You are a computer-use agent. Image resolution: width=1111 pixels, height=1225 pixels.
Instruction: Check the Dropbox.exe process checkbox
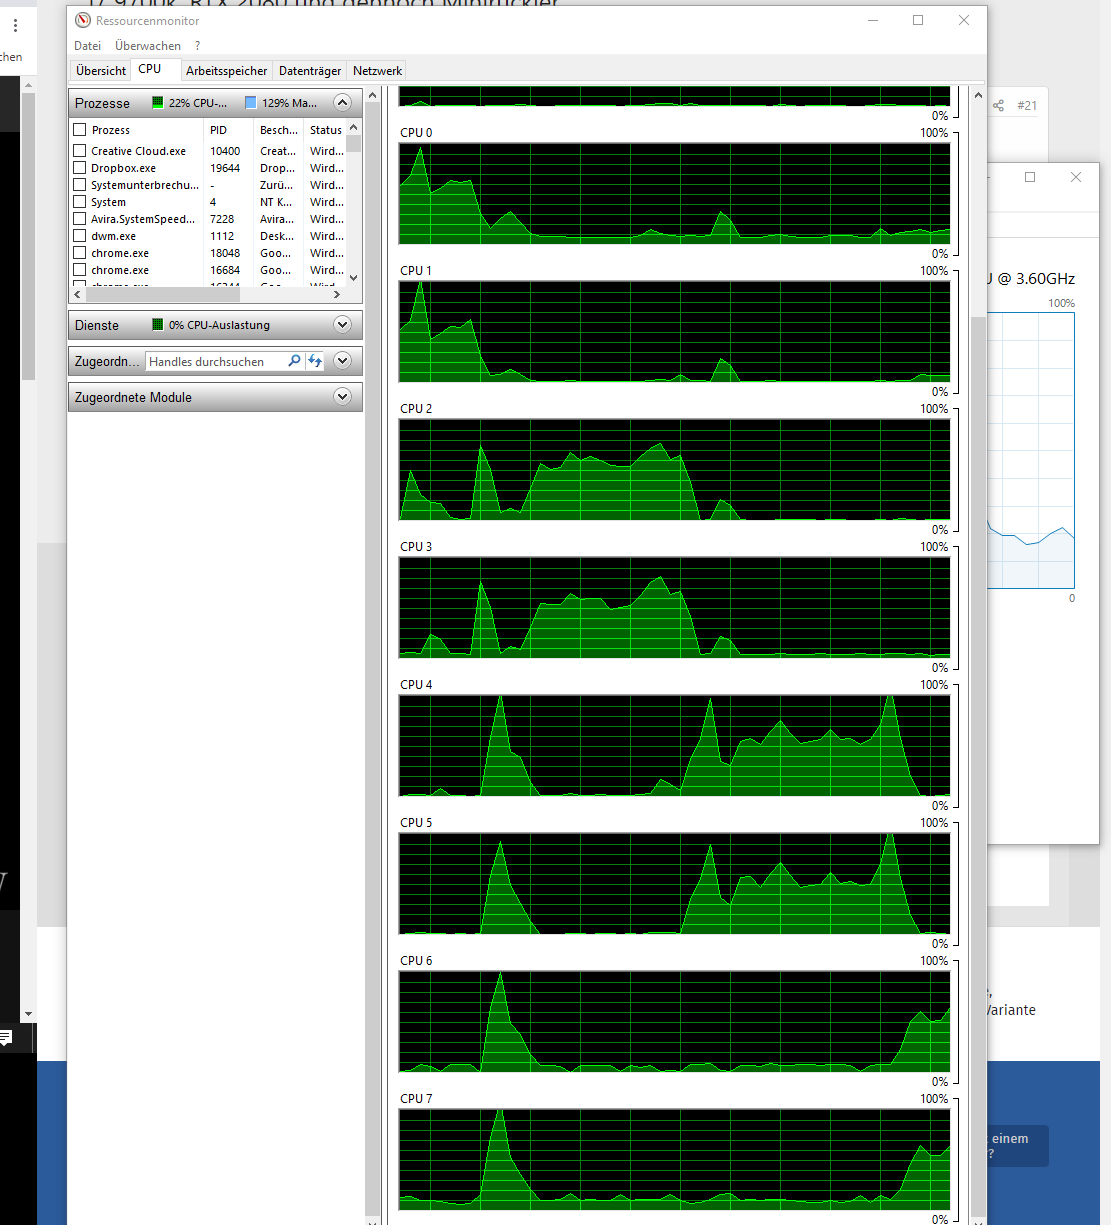click(x=80, y=168)
